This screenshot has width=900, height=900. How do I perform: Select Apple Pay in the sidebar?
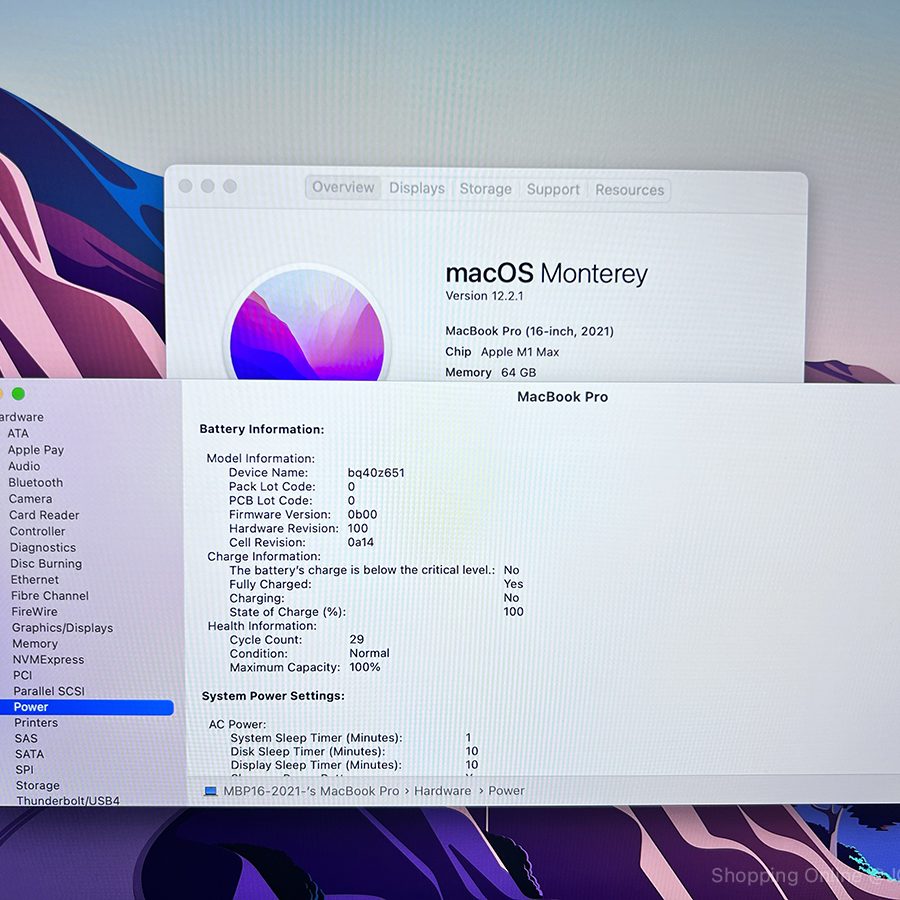(36, 450)
